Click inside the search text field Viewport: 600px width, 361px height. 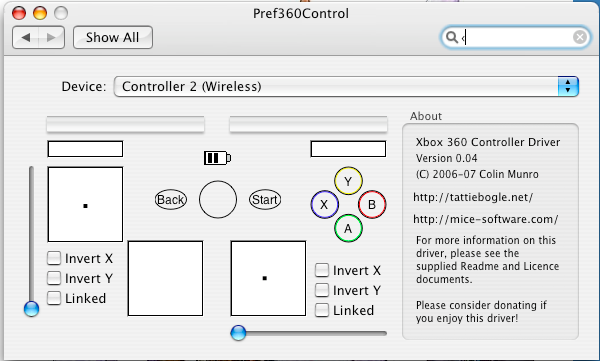tap(517, 37)
